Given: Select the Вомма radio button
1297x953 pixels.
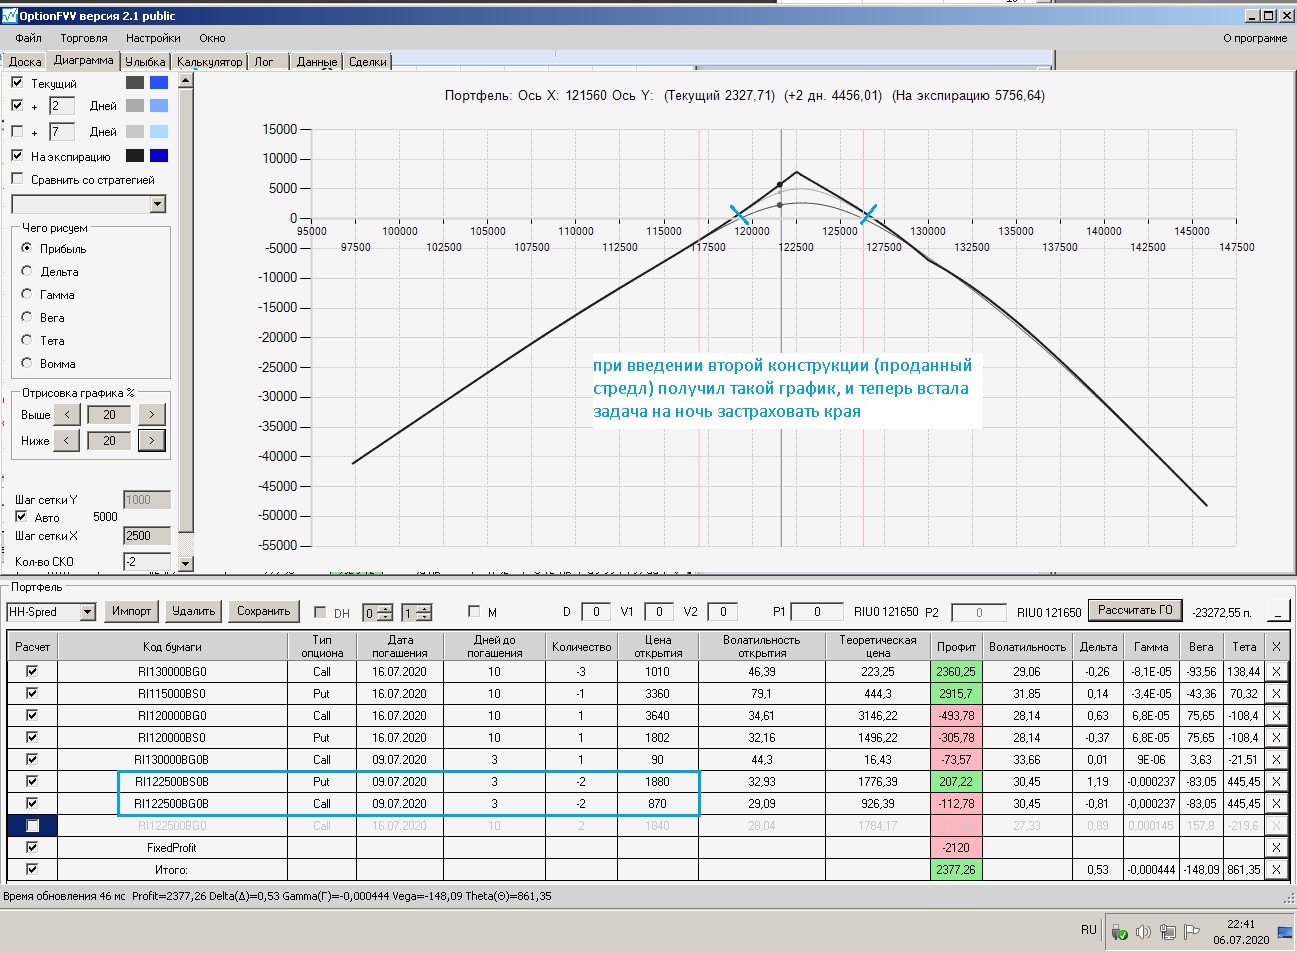Looking at the screenshot, I should pos(27,363).
